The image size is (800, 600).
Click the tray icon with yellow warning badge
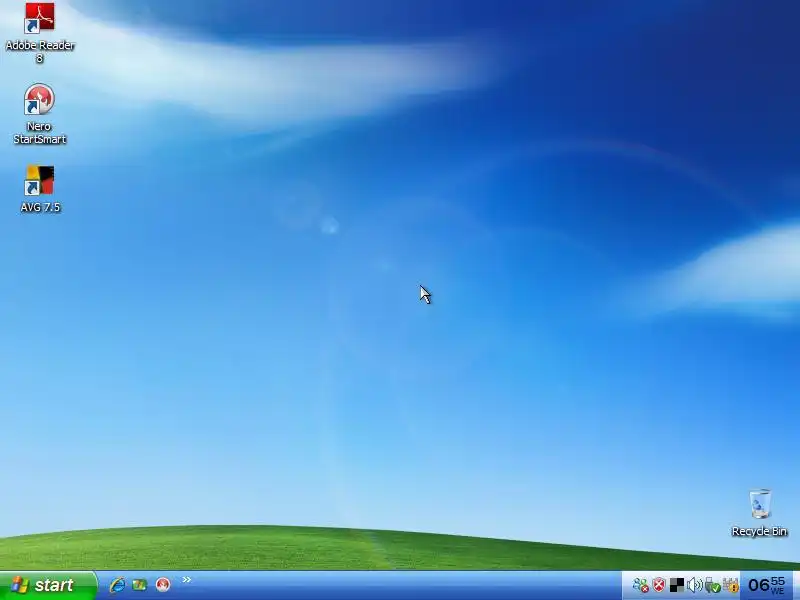coord(731,585)
